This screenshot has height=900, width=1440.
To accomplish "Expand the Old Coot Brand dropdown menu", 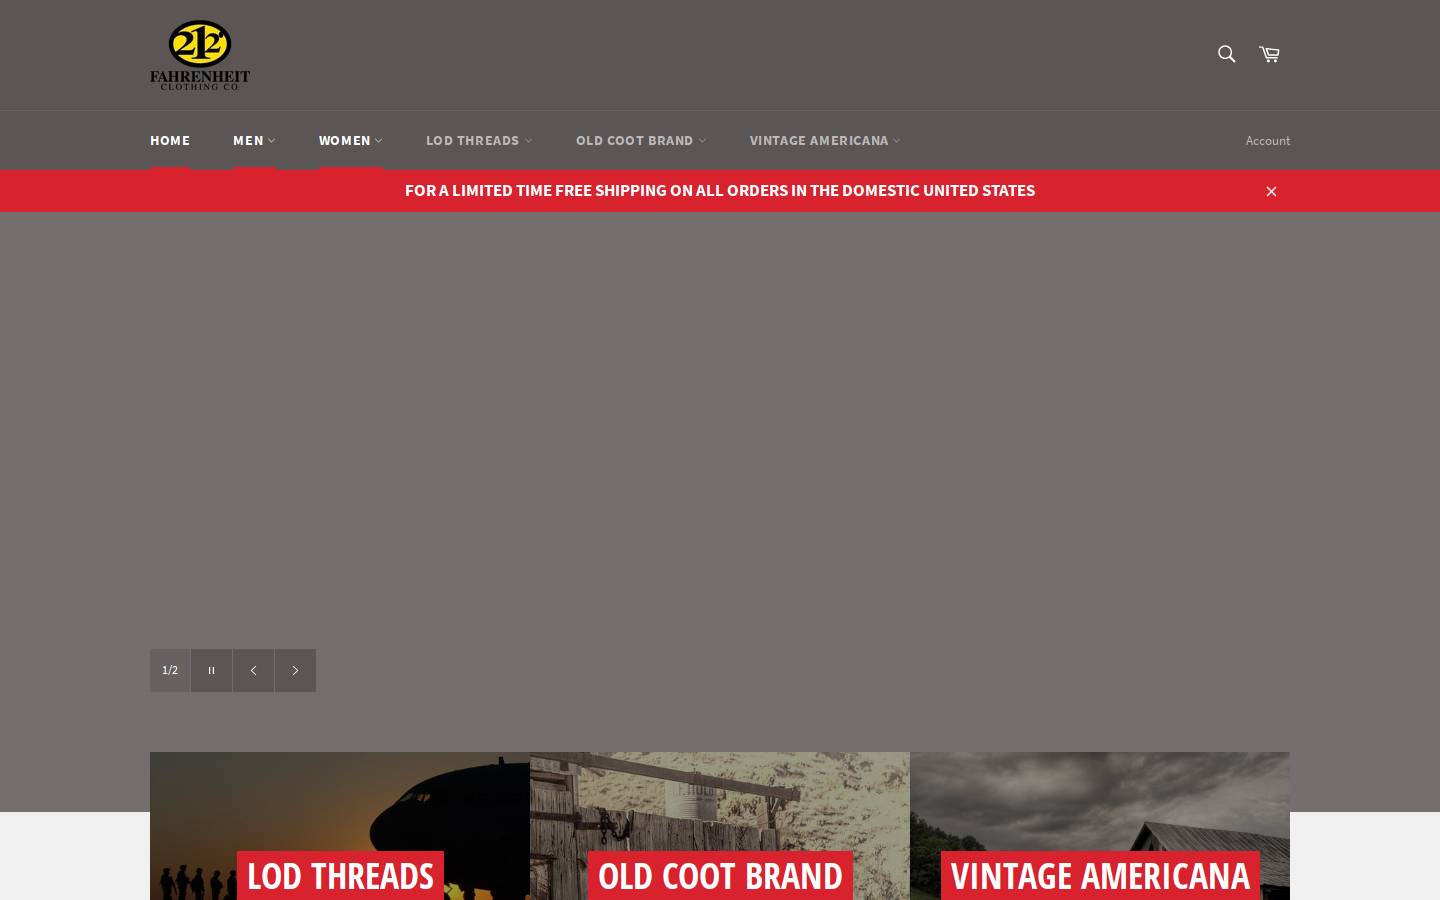I will click(x=641, y=140).
